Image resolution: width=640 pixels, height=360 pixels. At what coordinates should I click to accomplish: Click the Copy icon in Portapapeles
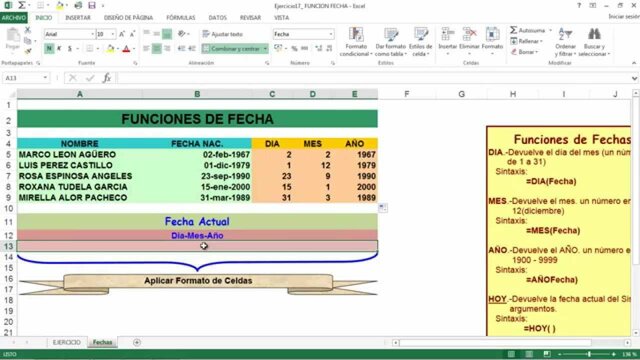[28, 41]
